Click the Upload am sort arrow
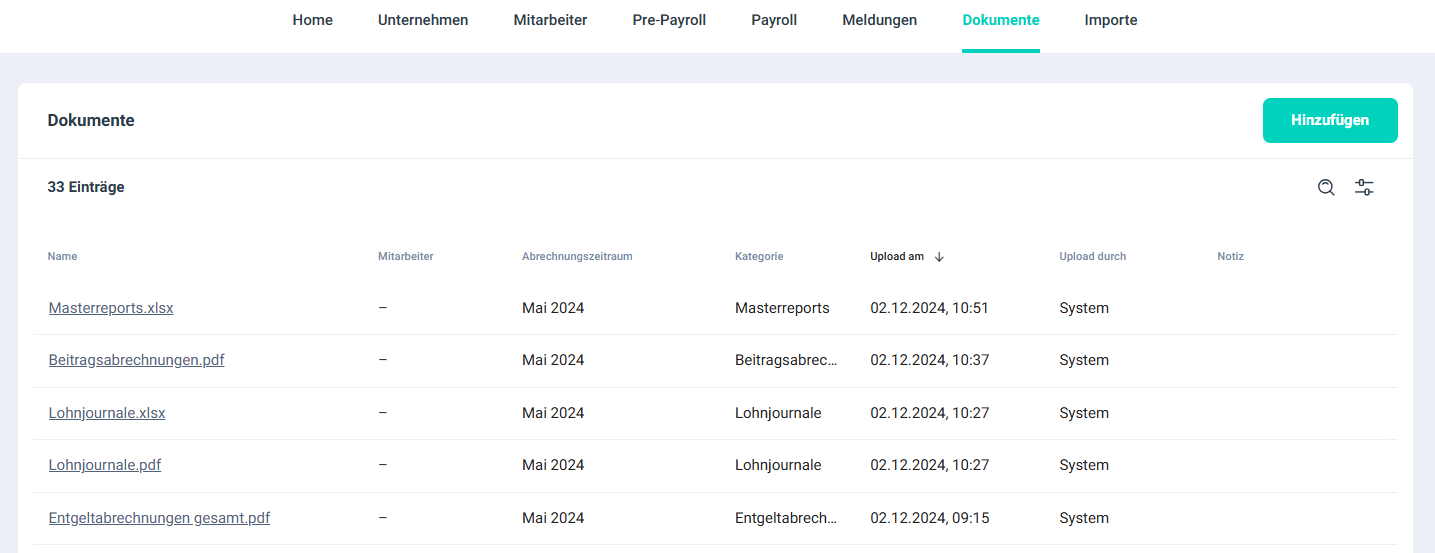 point(939,257)
